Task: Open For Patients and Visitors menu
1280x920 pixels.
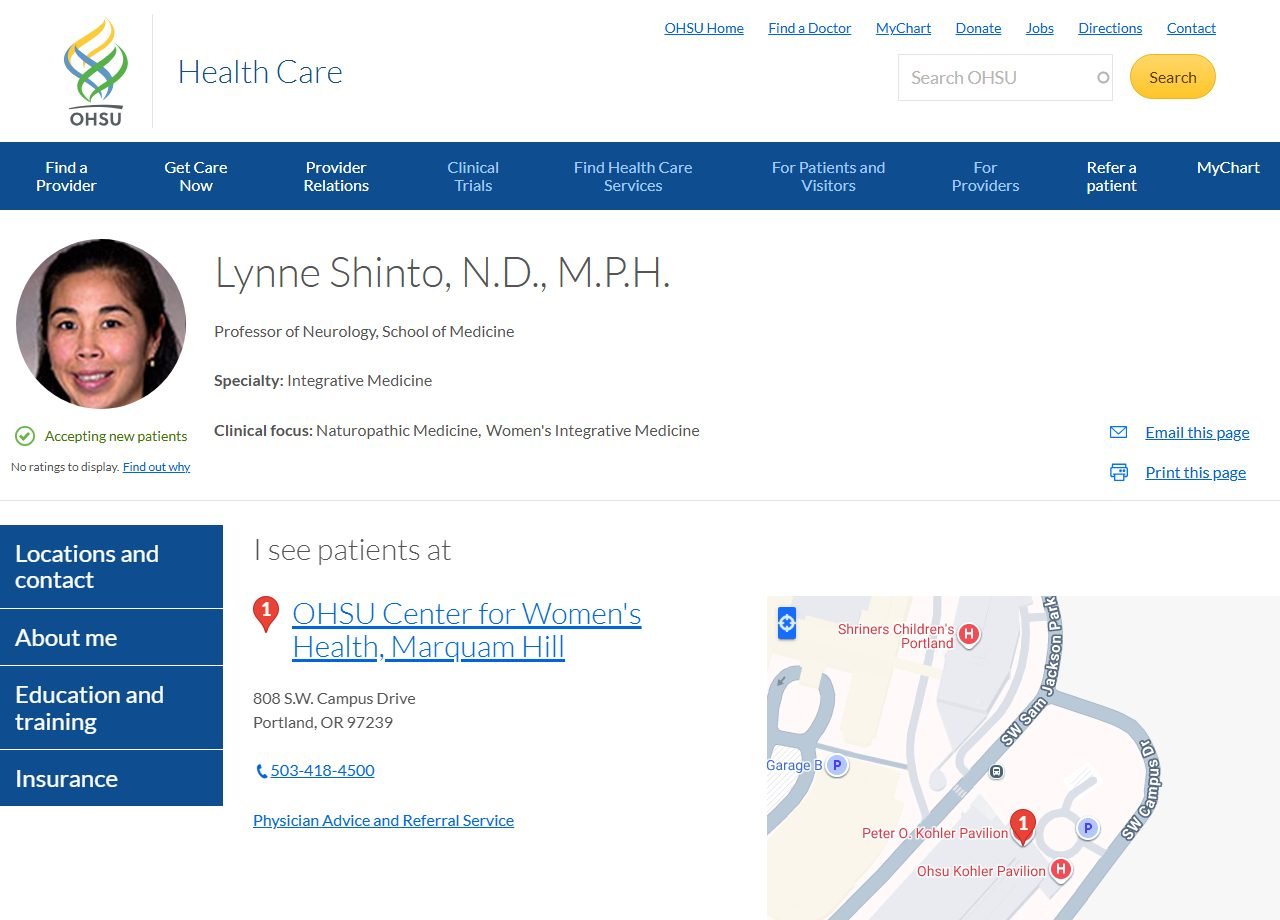Action: (828, 176)
